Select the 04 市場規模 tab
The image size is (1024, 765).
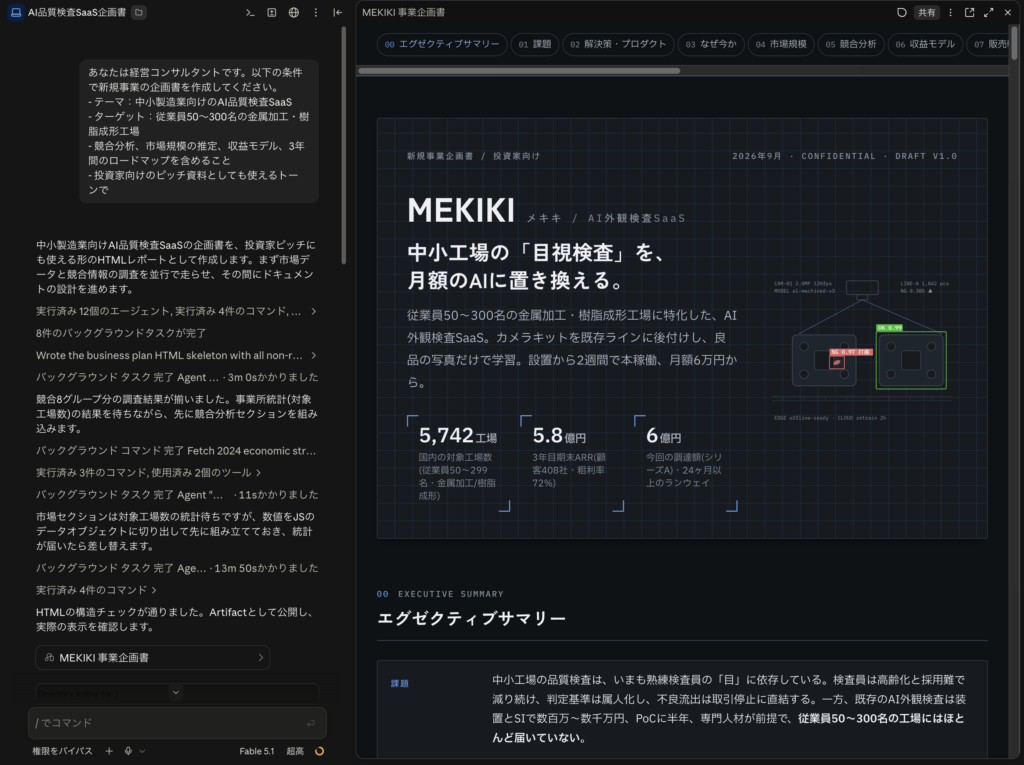point(780,44)
